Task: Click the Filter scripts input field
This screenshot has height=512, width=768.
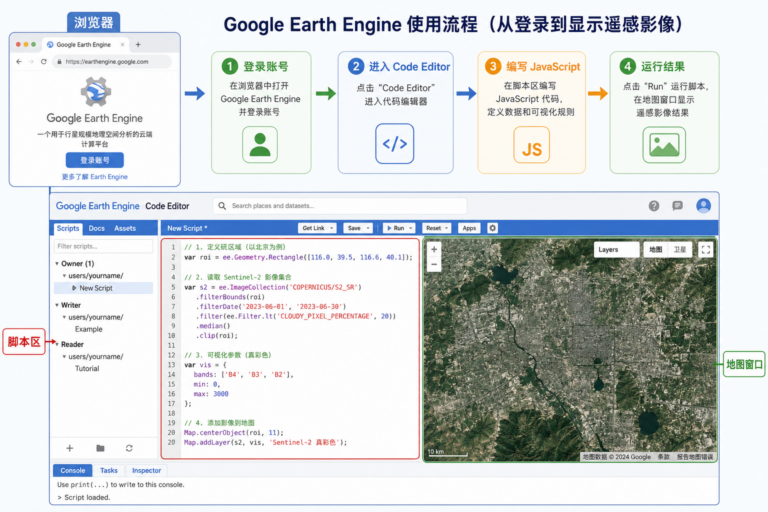Action: (103, 246)
